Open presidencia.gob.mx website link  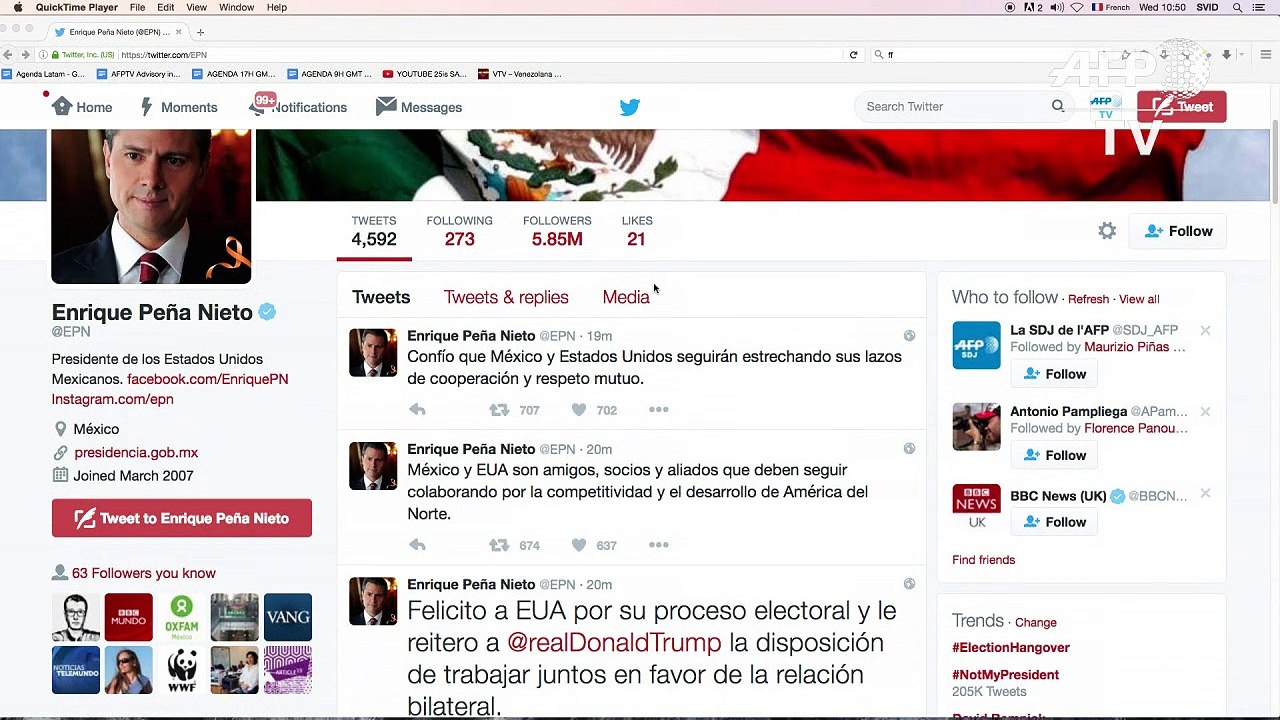click(136, 452)
